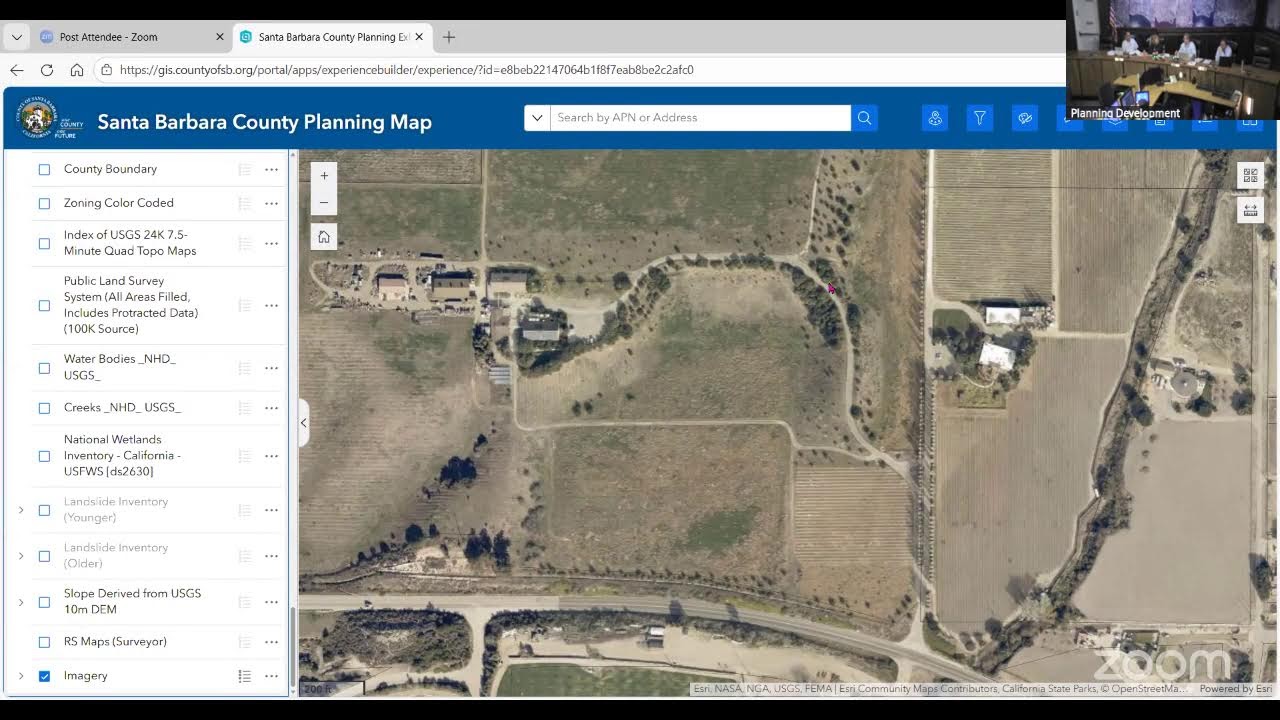This screenshot has width=1280, height=720.
Task: Open more options for USGS Quad Topo Maps
Action: (271, 243)
